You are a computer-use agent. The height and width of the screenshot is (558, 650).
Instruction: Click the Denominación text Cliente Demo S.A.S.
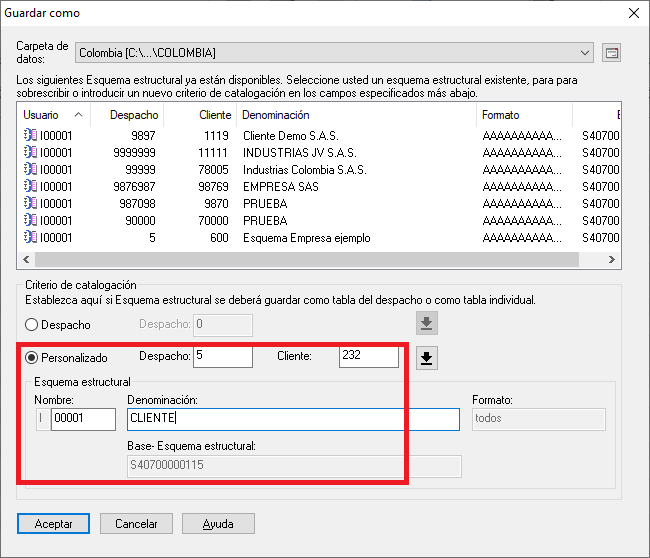tap(291, 136)
